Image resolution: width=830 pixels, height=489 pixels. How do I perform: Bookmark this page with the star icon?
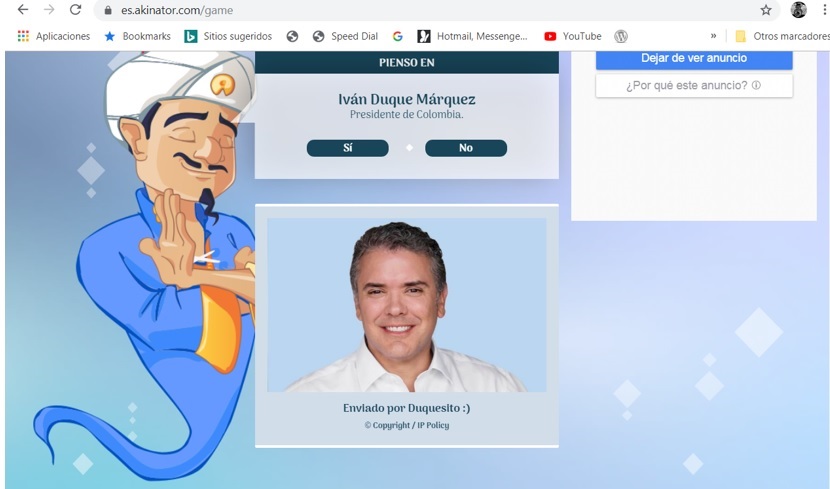coord(766,10)
